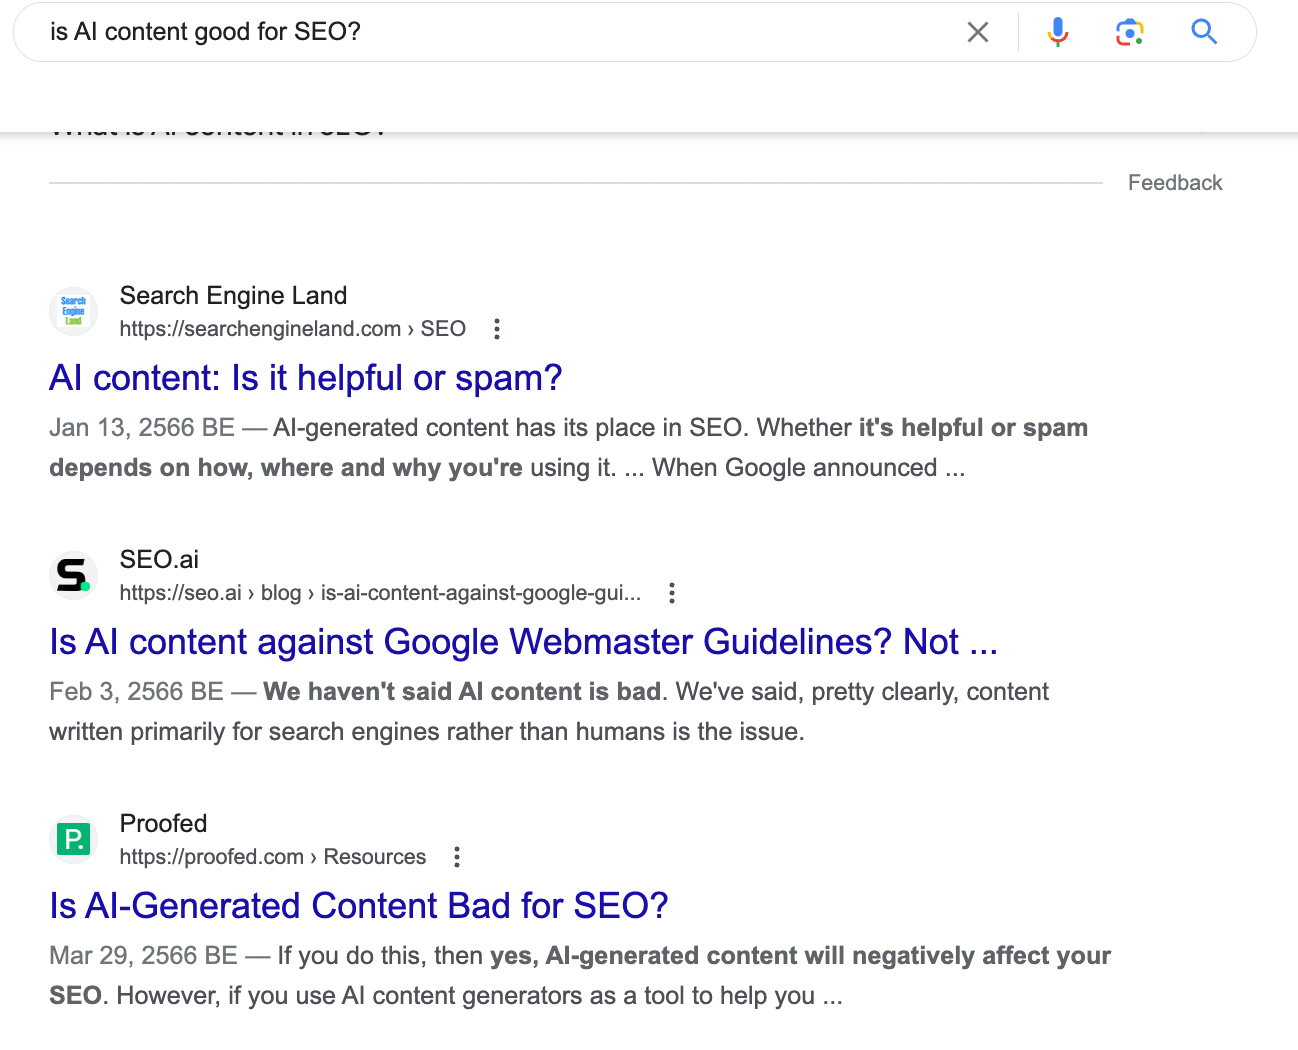Open more options for the Proofed result

(457, 857)
